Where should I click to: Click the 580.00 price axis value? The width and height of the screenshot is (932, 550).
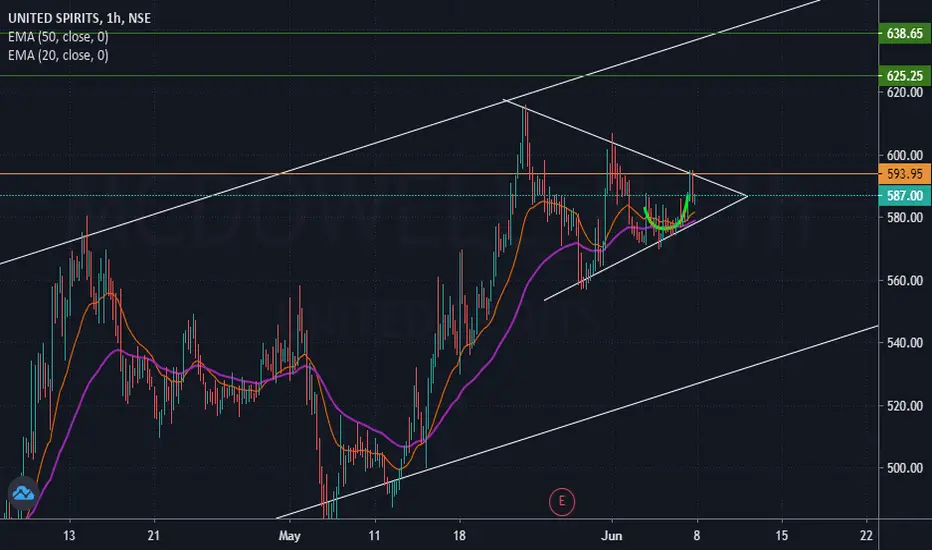(x=905, y=218)
